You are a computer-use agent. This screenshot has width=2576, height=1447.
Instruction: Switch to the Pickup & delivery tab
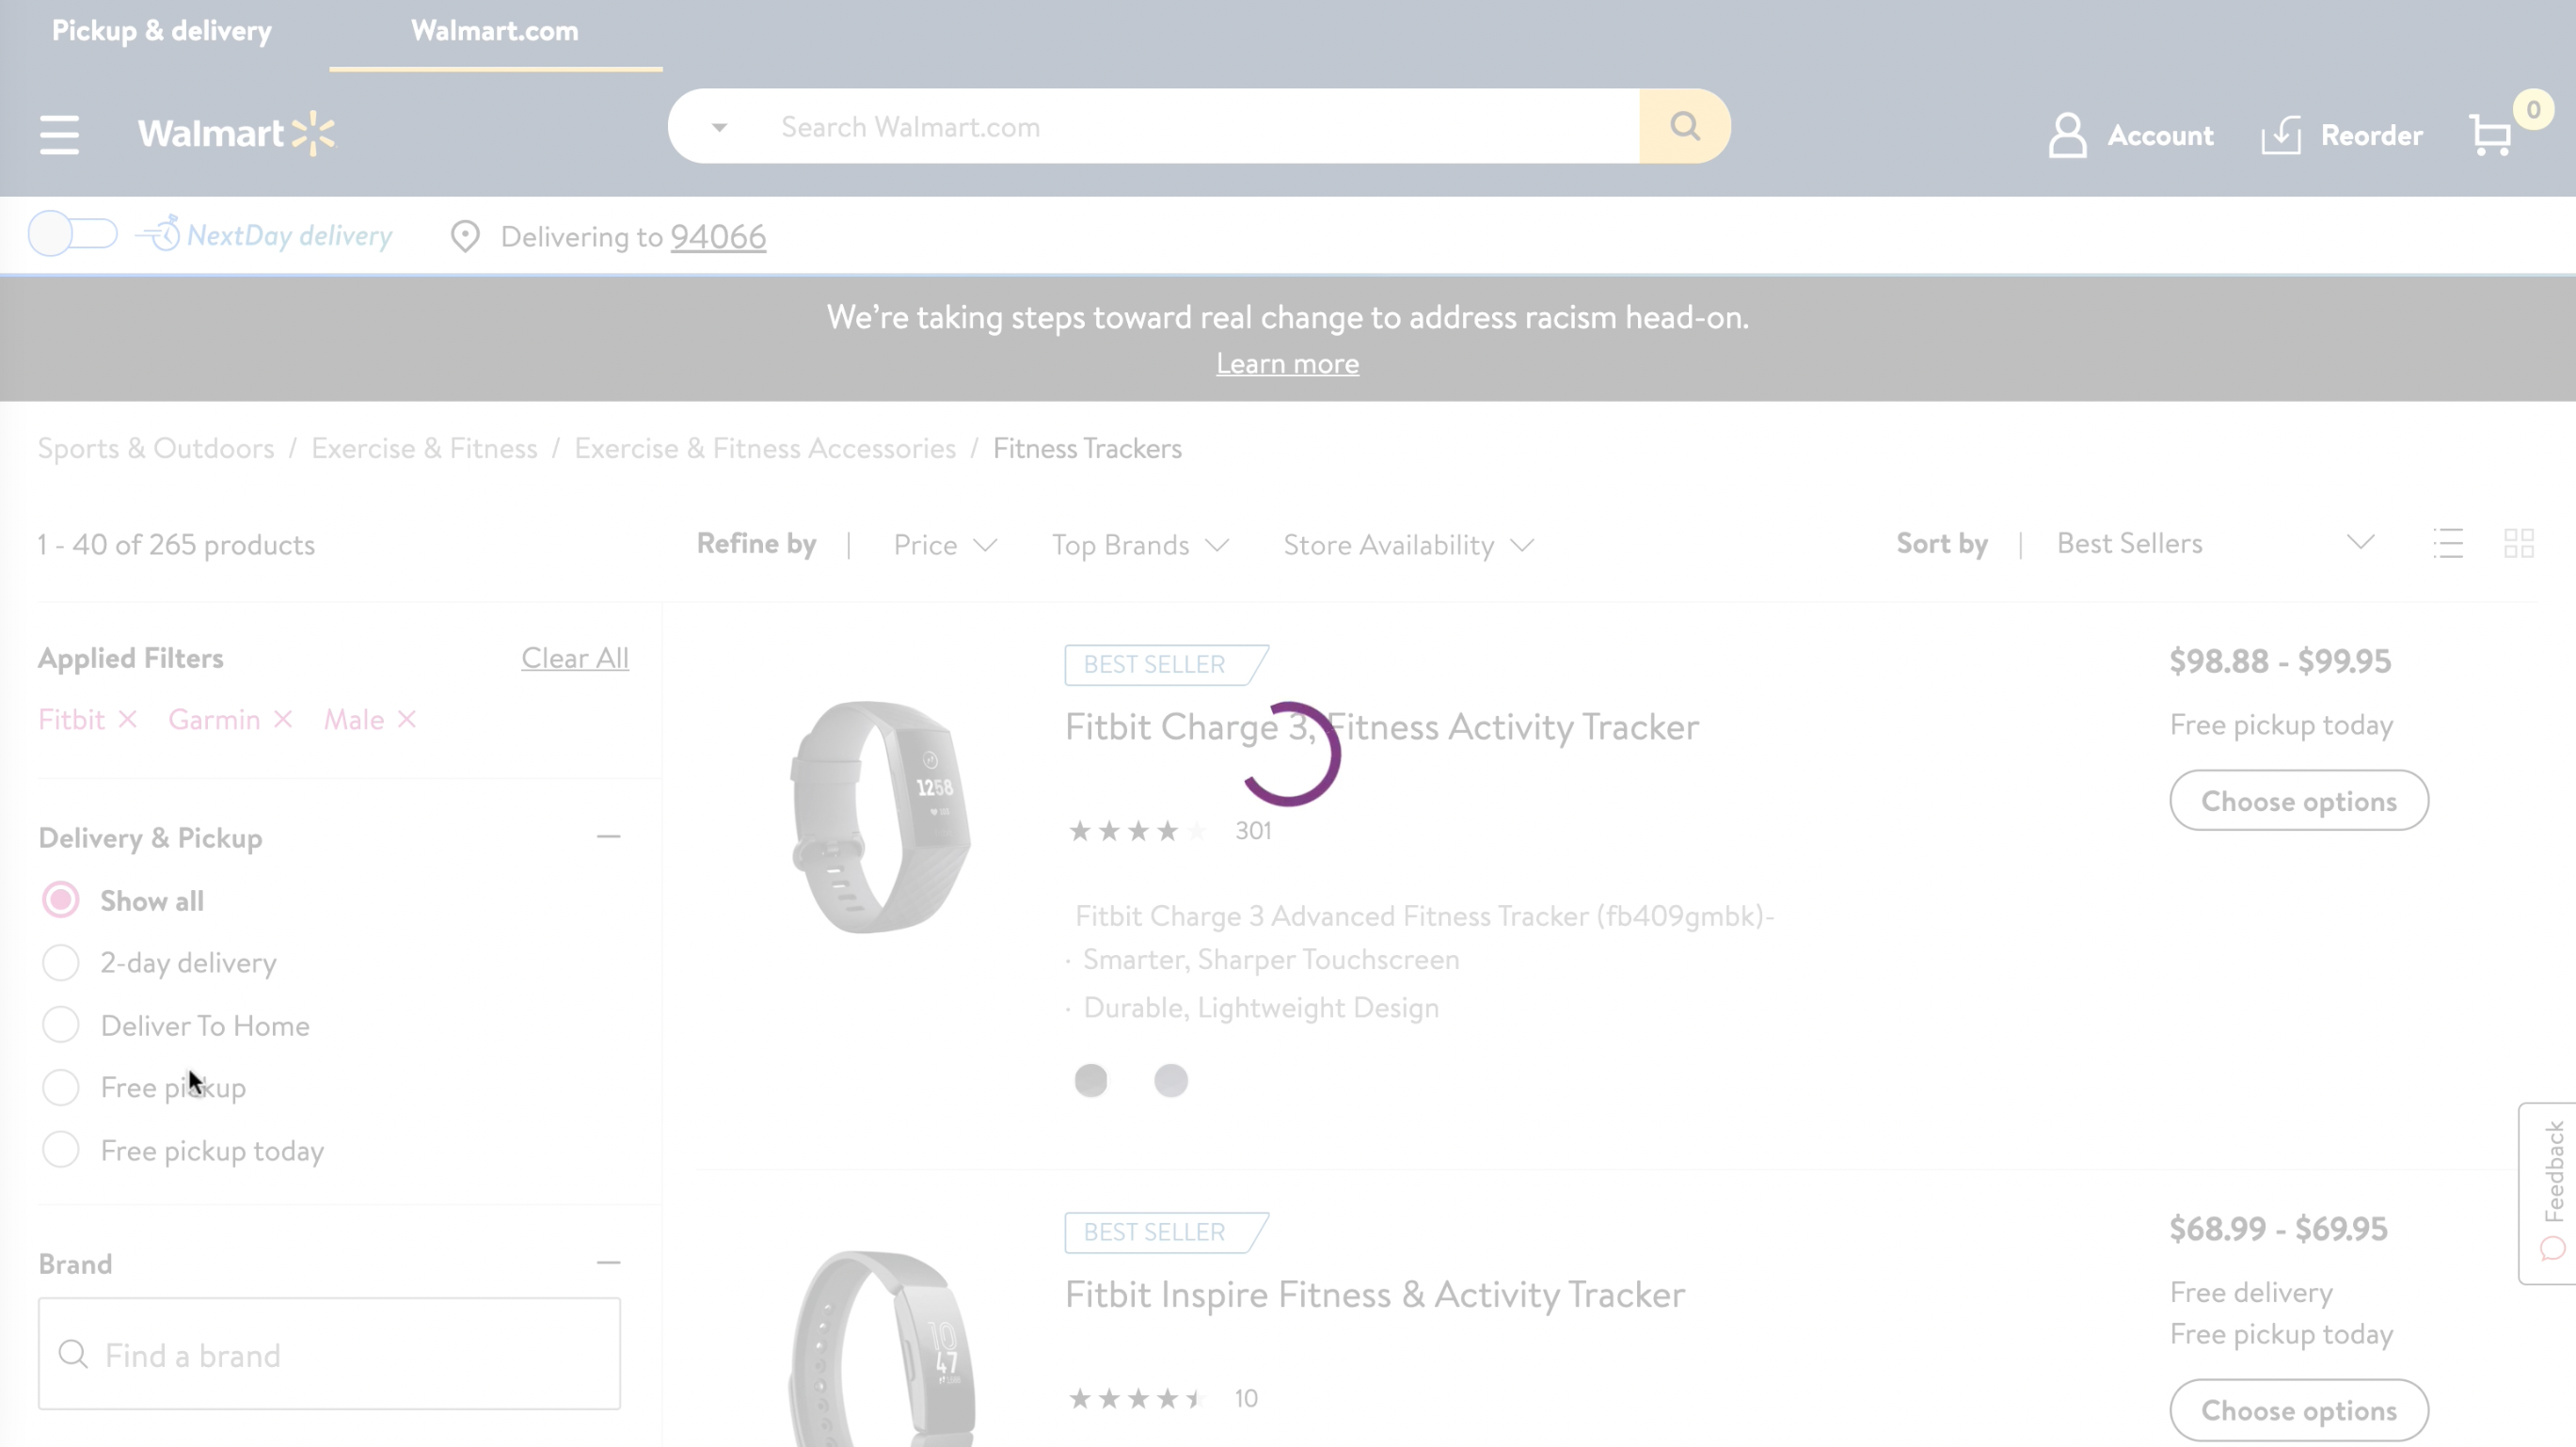click(162, 31)
